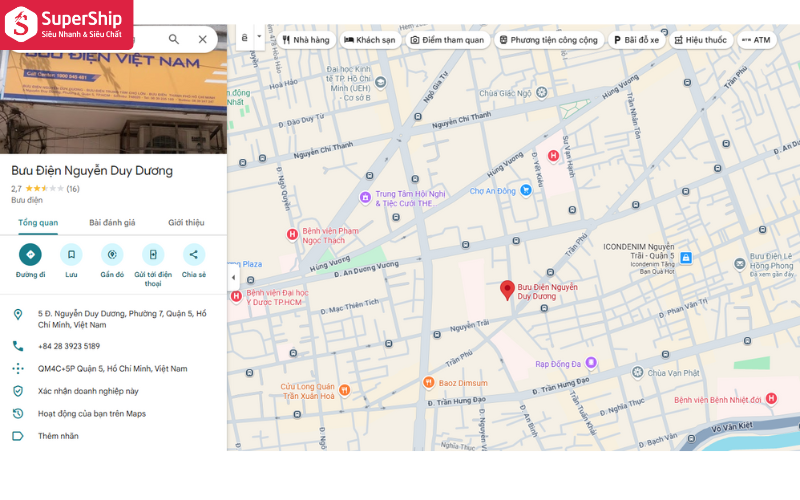Click phone number +84 28 3923 5189
This screenshot has height=500, width=800.
click(x=69, y=346)
